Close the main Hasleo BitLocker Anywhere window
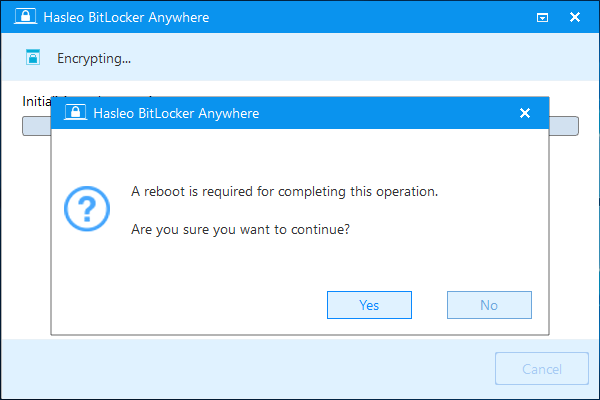600x400 pixels. click(575, 17)
